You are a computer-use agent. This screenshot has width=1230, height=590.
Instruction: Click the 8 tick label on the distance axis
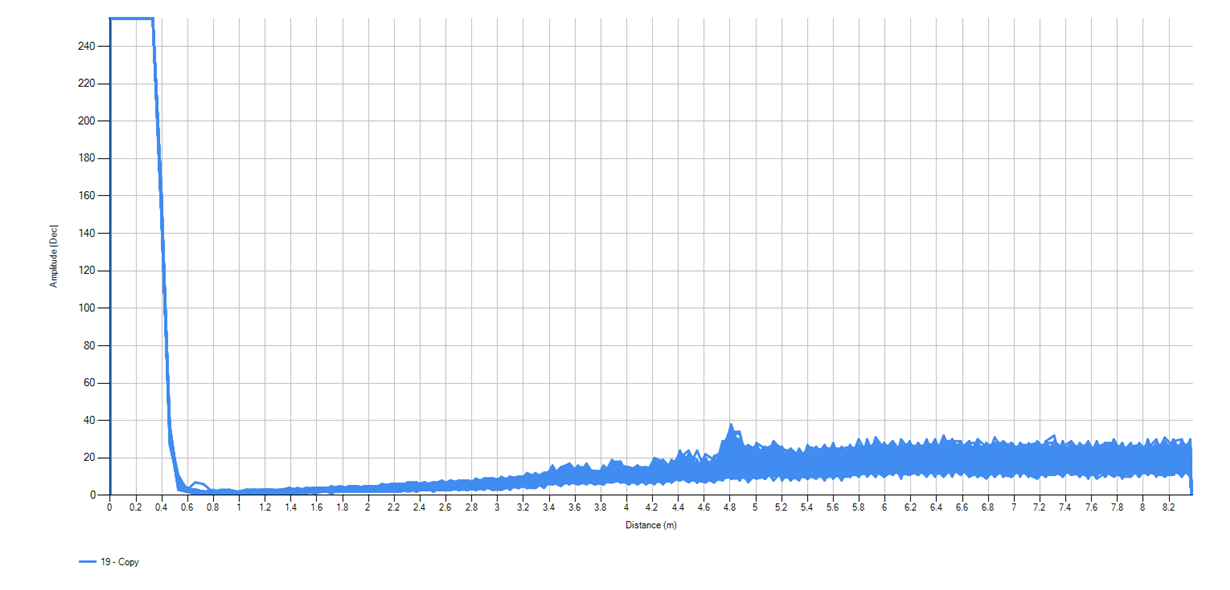(1143, 508)
